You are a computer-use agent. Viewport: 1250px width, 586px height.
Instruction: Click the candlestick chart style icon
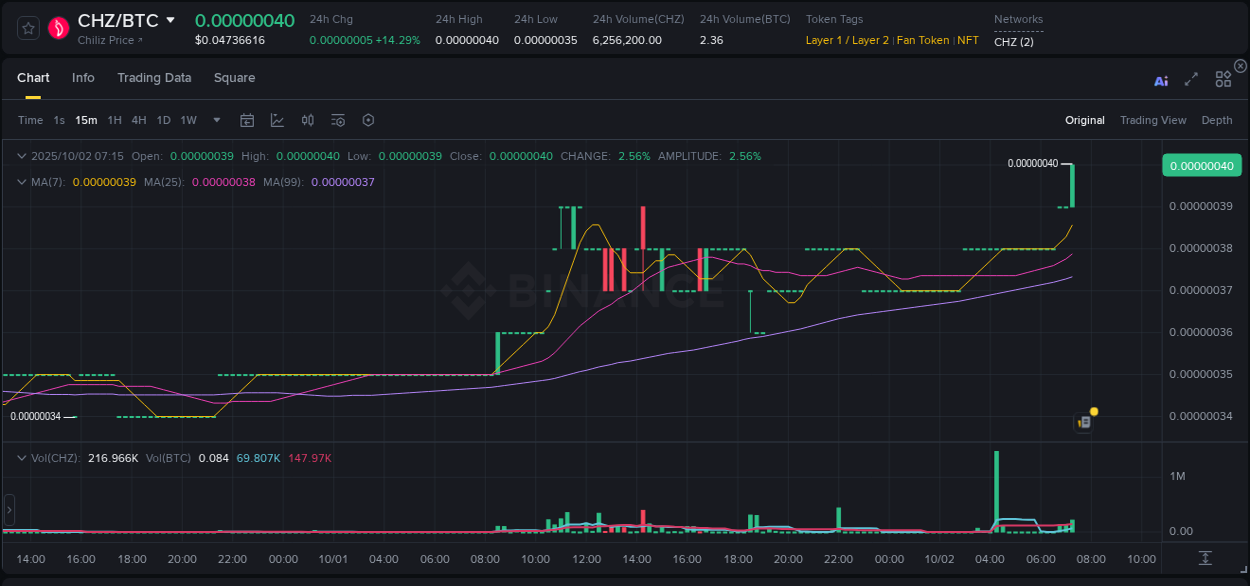(308, 120)
